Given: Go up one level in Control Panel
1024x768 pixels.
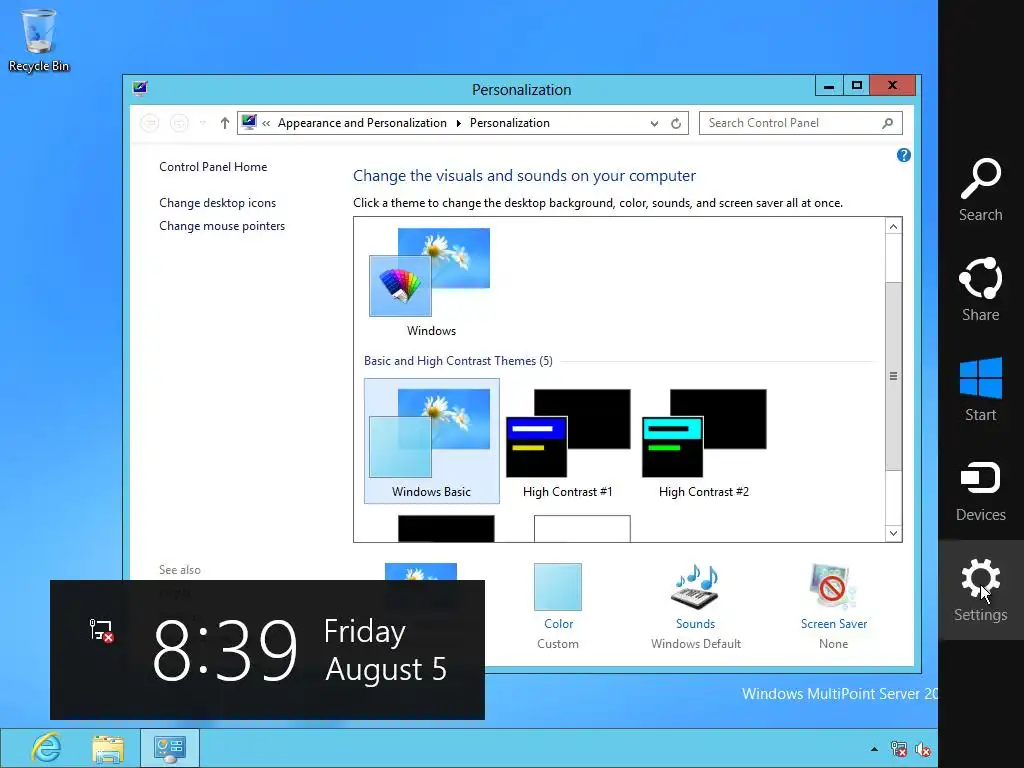Looking at the screenshot, I should pos(225,123).
